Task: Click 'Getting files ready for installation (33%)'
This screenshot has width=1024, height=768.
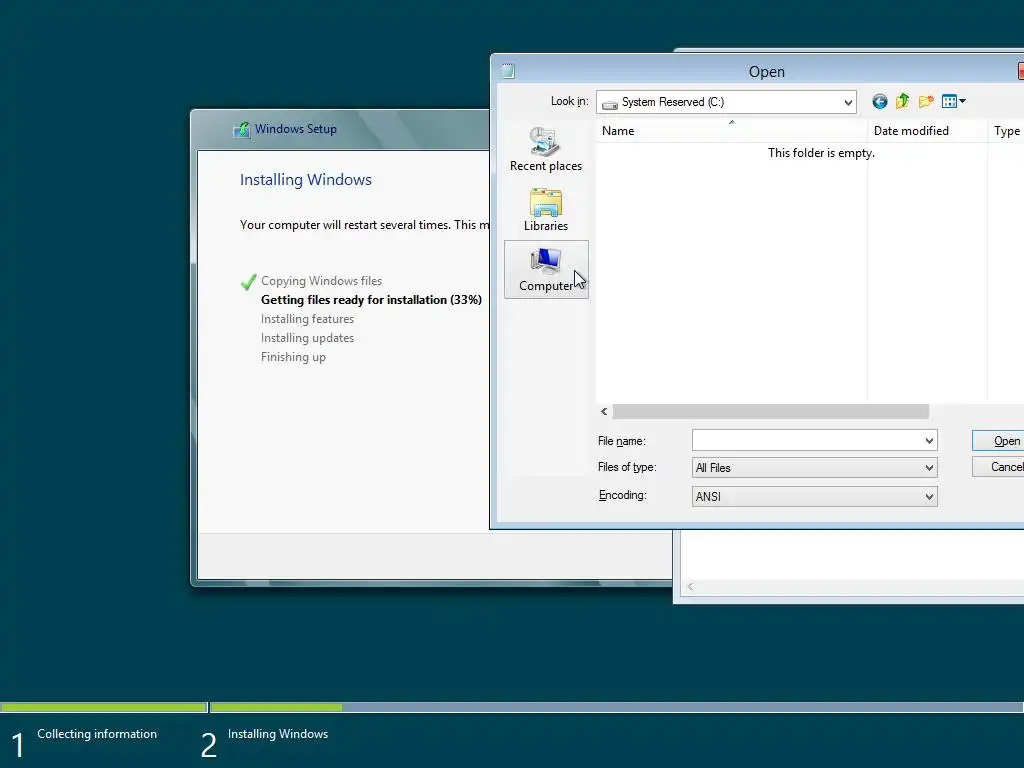Action: [371, 300]
